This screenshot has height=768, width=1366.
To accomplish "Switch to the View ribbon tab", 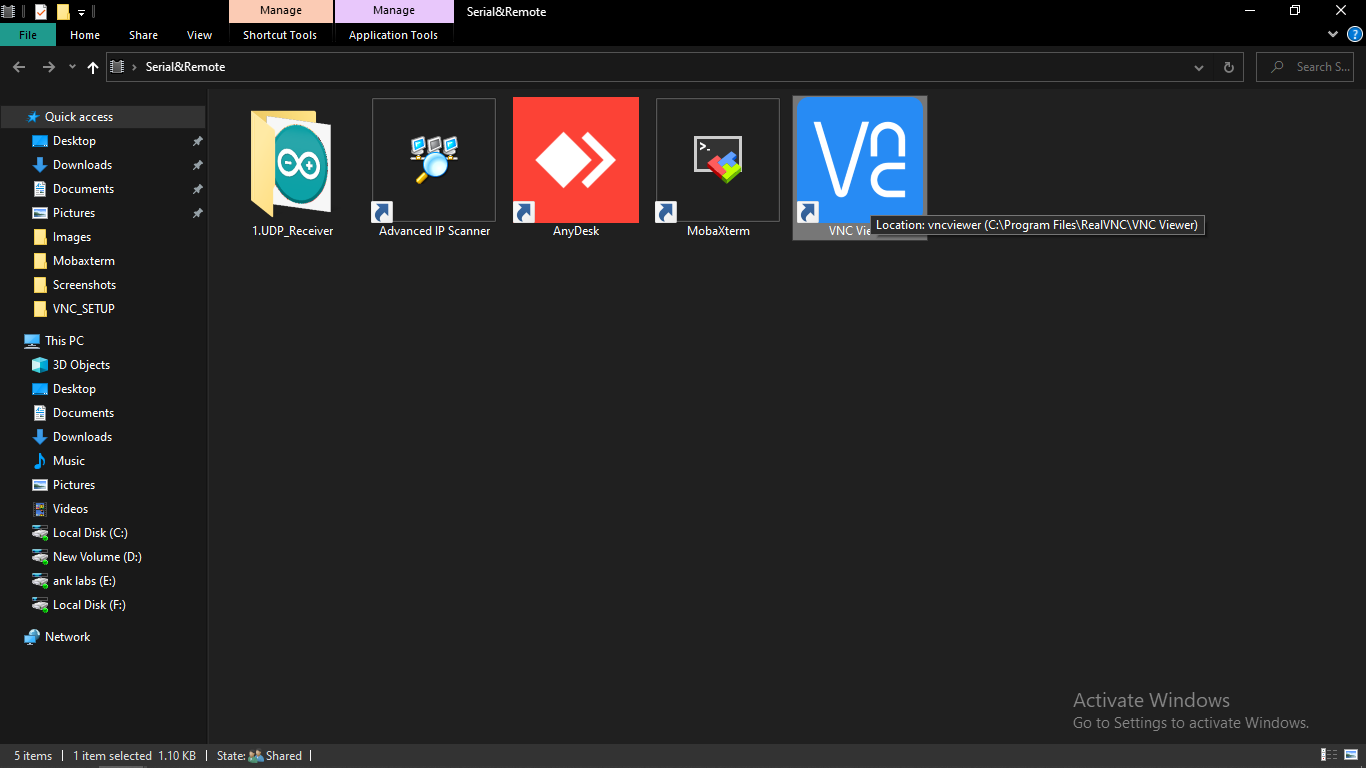I will click(200, 35).
